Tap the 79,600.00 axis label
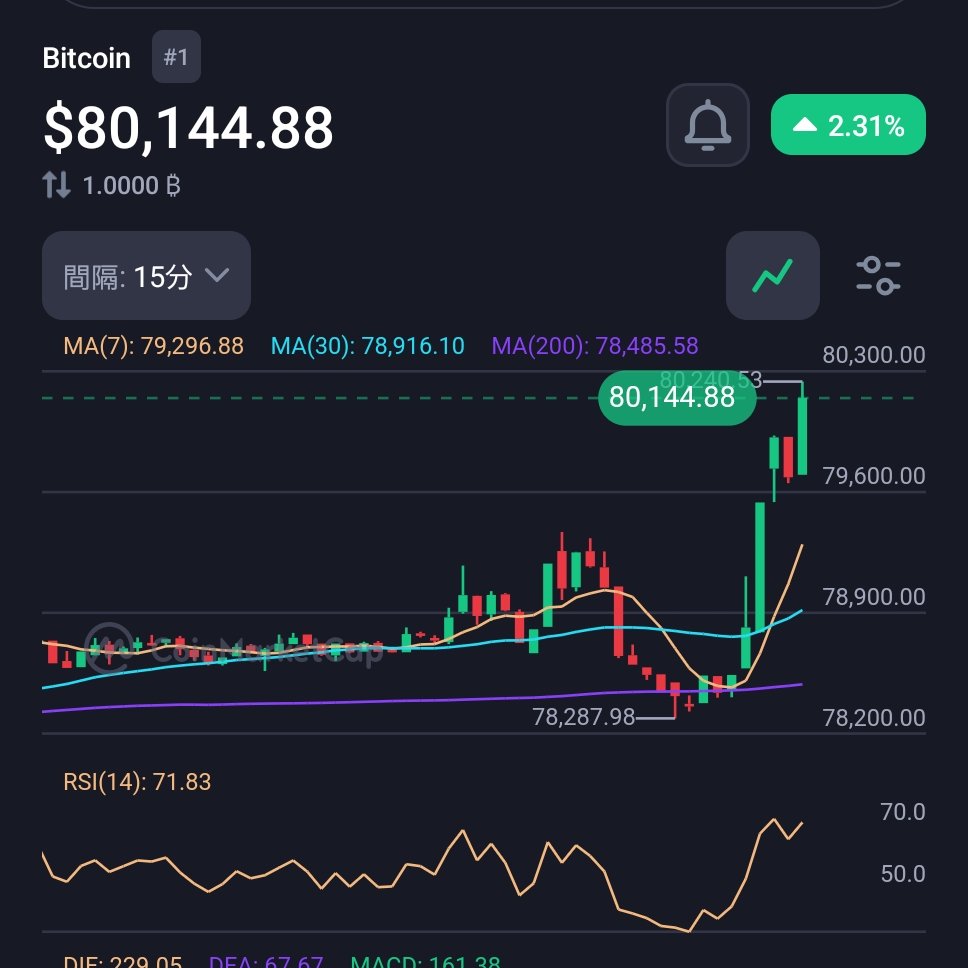Viewport: 968px width, 968px height. click(874, 476)
